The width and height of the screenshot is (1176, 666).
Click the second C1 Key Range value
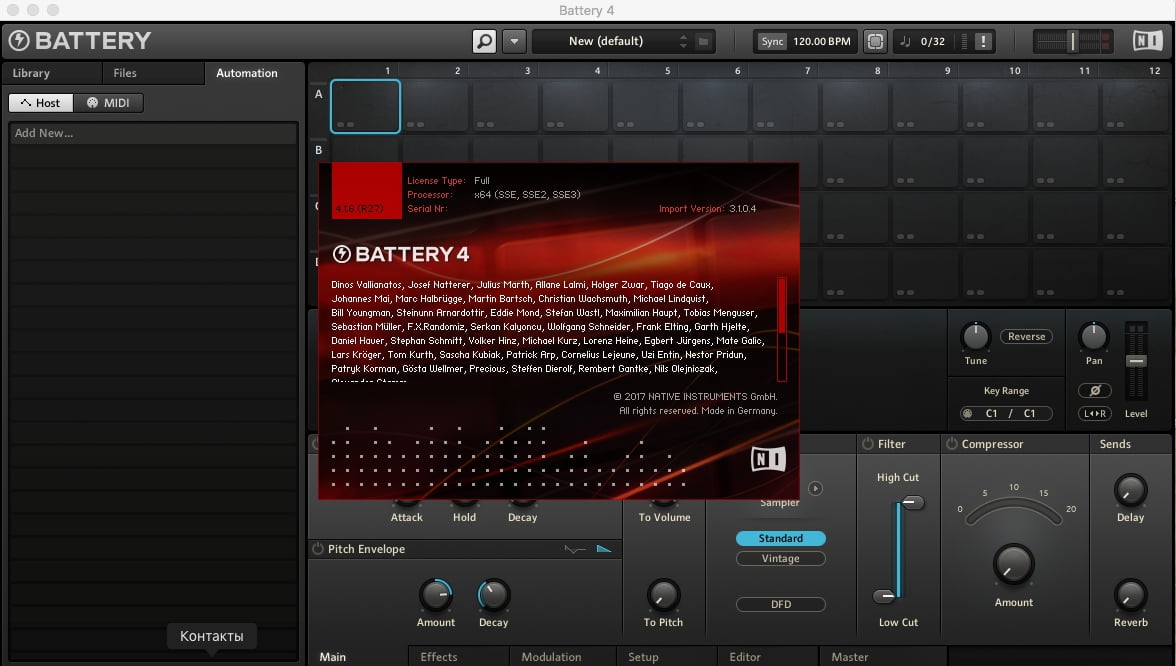click(x=1029, y=413)
